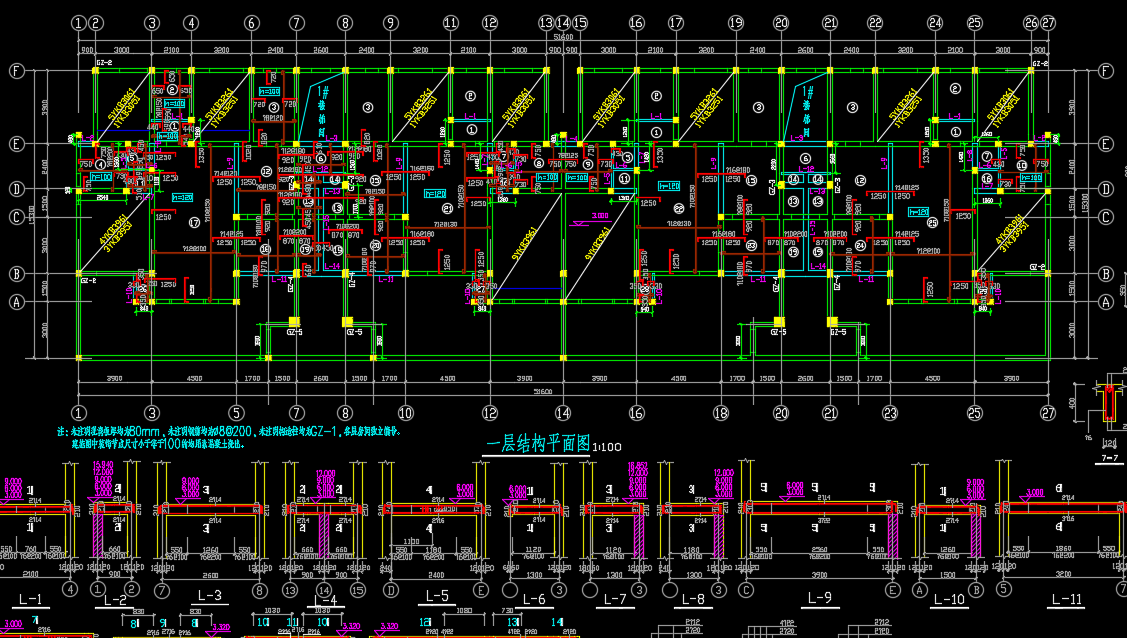Click axis C bubble on the plan's left side
1127x638 pixels.
click(x=17, y=216)
